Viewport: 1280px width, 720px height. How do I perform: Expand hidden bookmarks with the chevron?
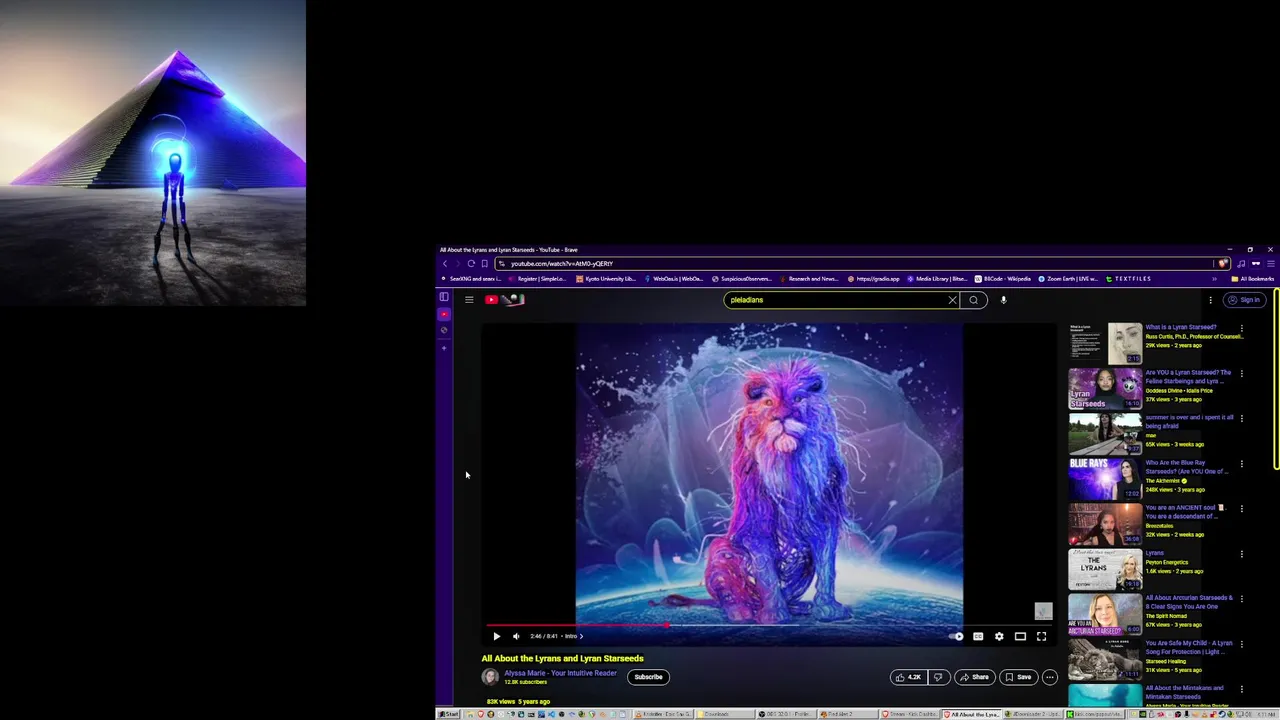(x=1214, y=279)
